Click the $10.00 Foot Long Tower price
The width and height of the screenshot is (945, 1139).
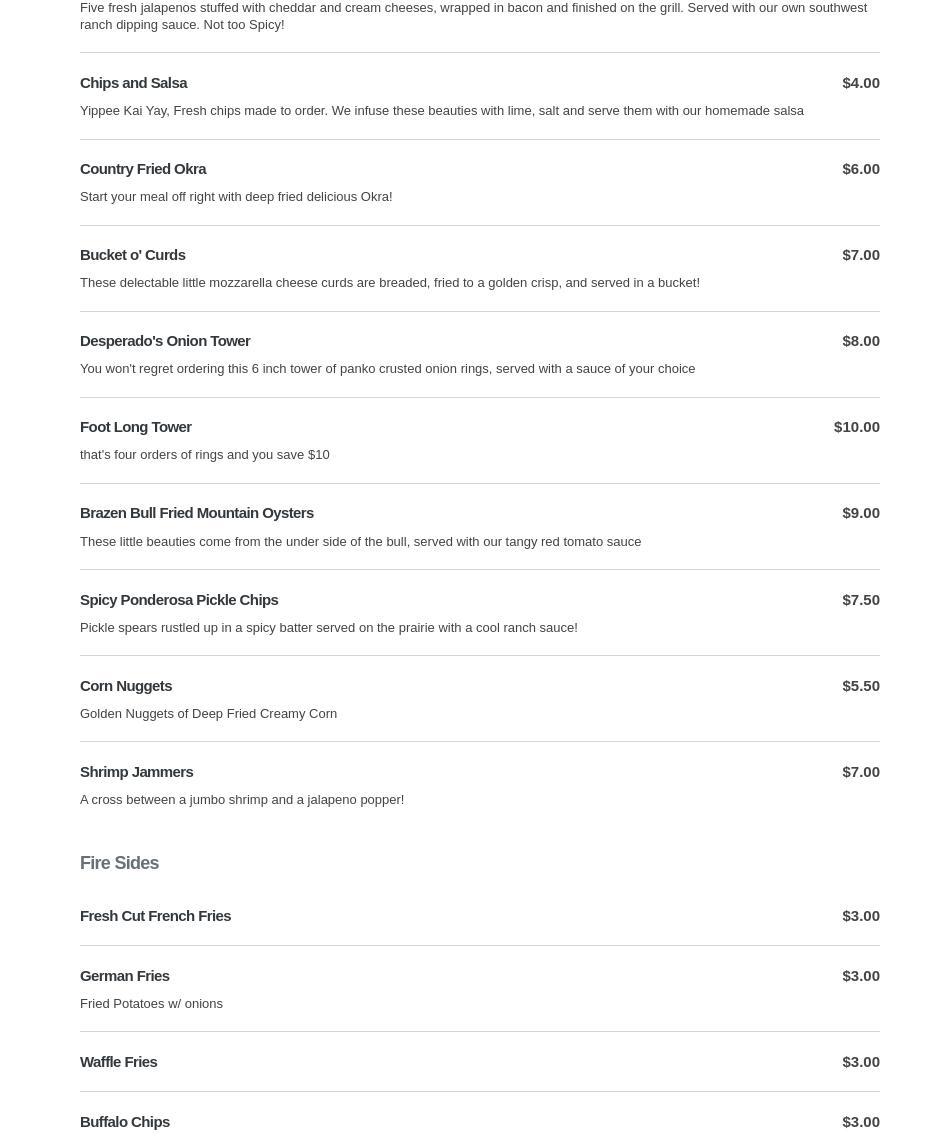[x=856, y=427]
